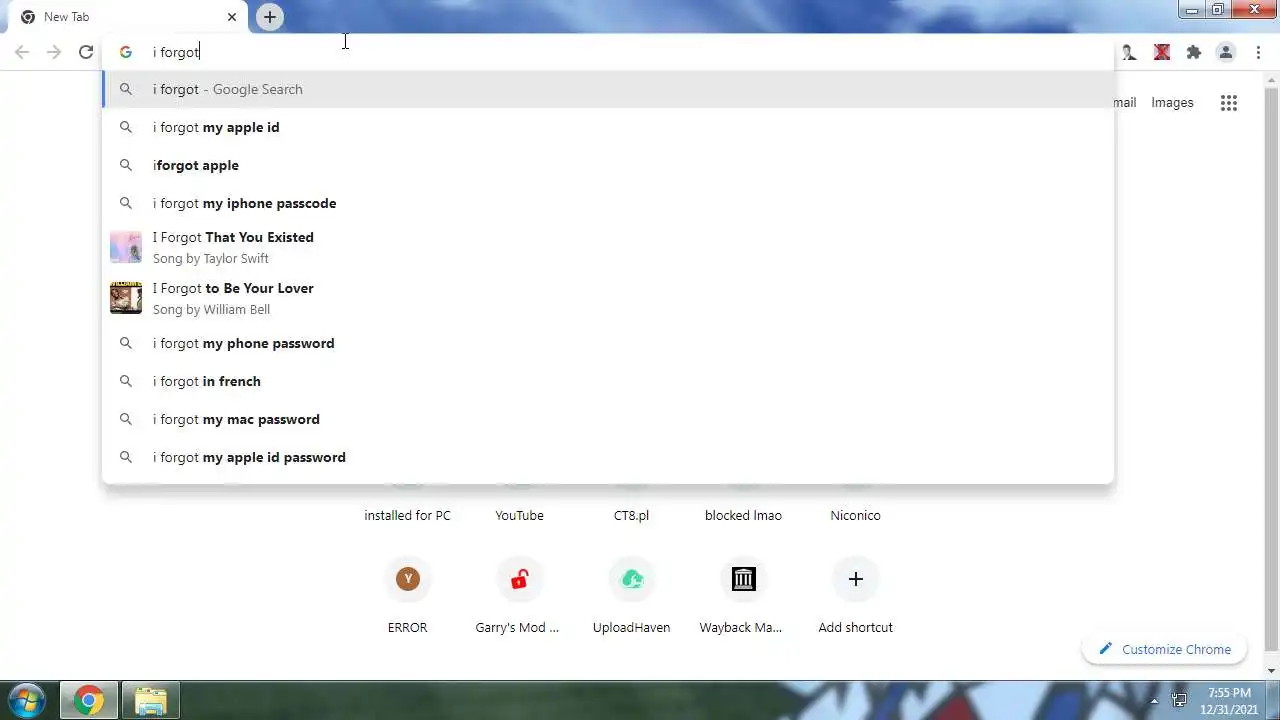
Task: Choose suggestion 'i forgot my mac password'
Action: [608, 419]
